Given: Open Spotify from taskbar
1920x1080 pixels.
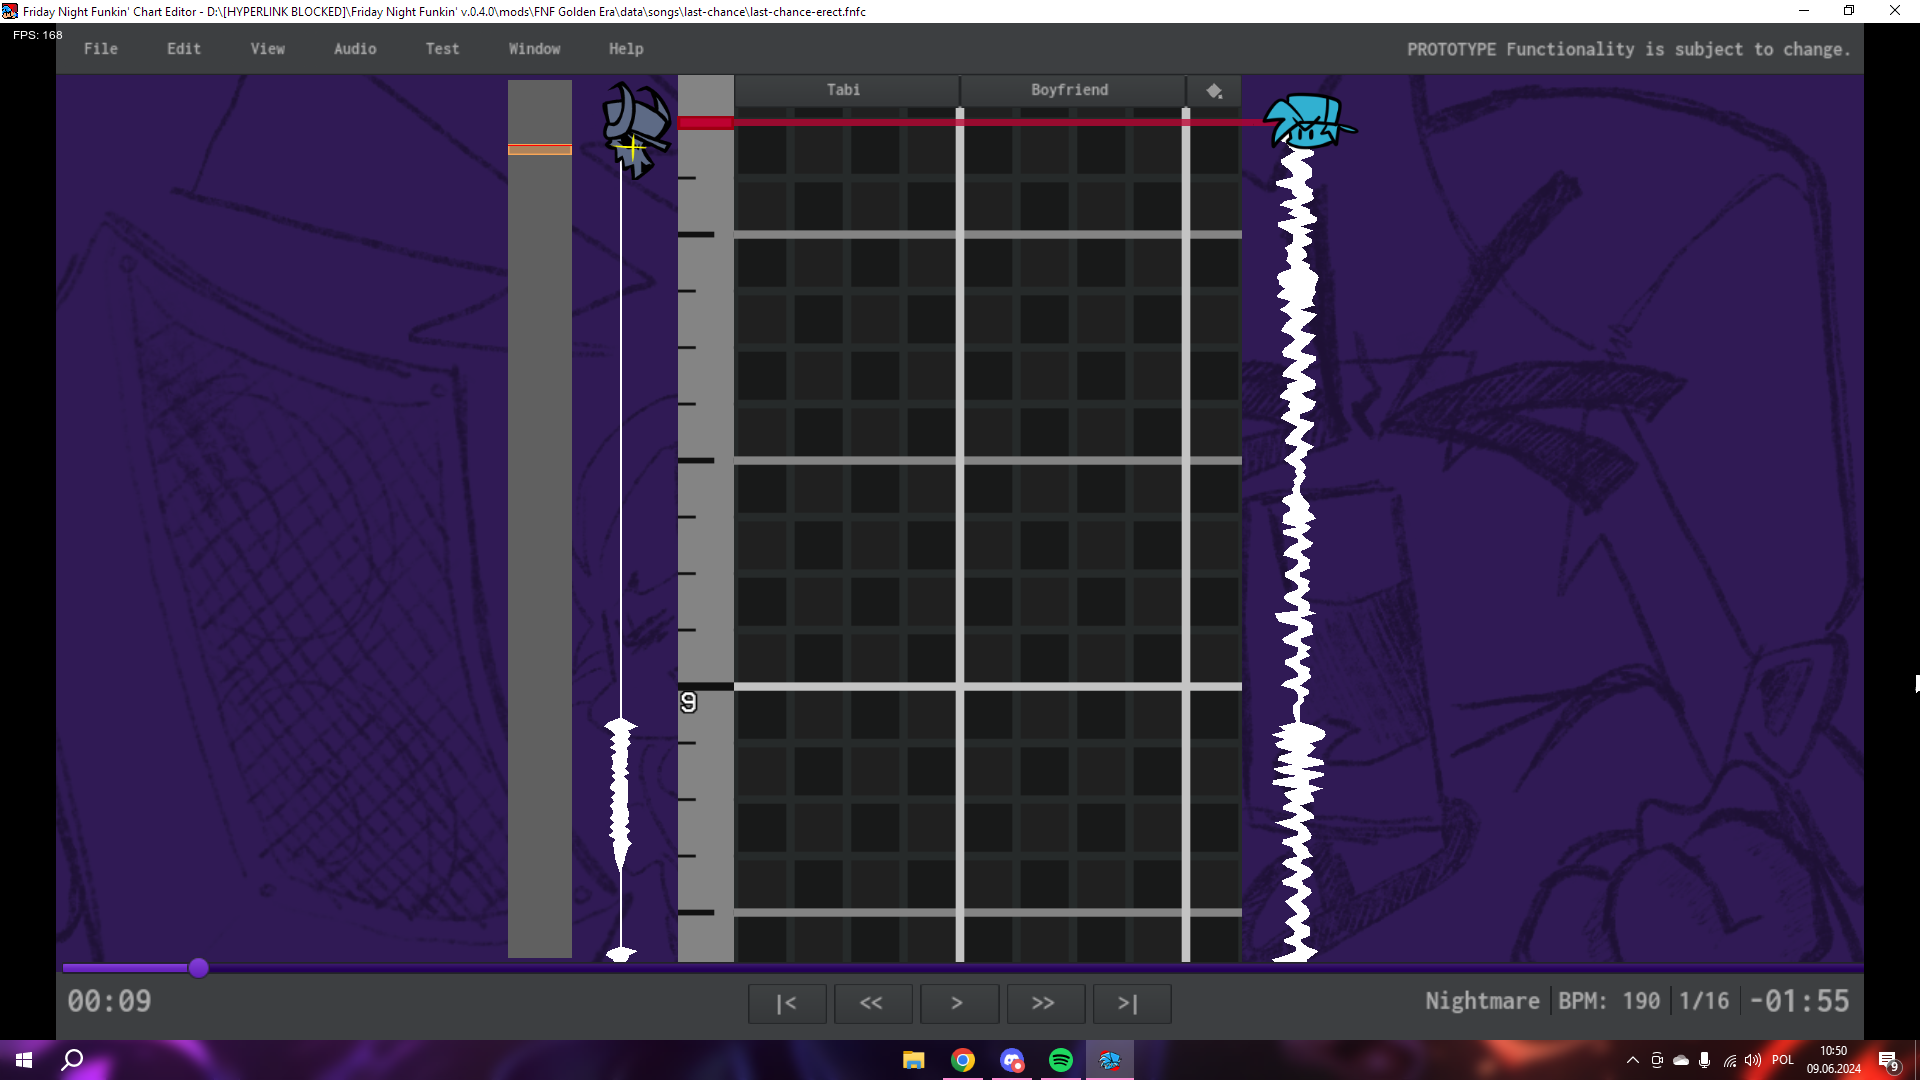Looking at the screenshot, I should click(x=1061, y=1060).
